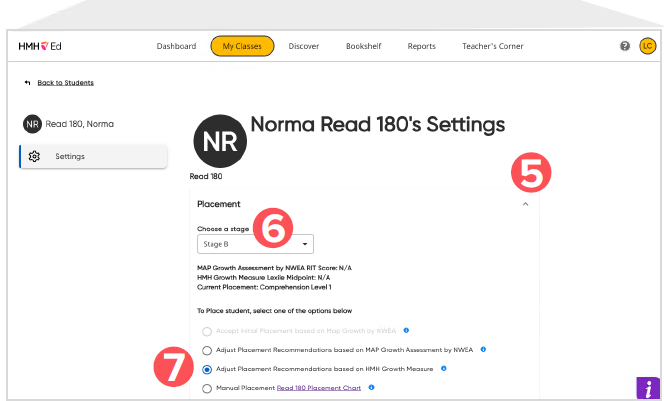Viewport: 664px width, 401px height.
Task: Select Adjust Placement based on HMH Growth Measure
Action: pyautogui.click(x=207, y=369)
